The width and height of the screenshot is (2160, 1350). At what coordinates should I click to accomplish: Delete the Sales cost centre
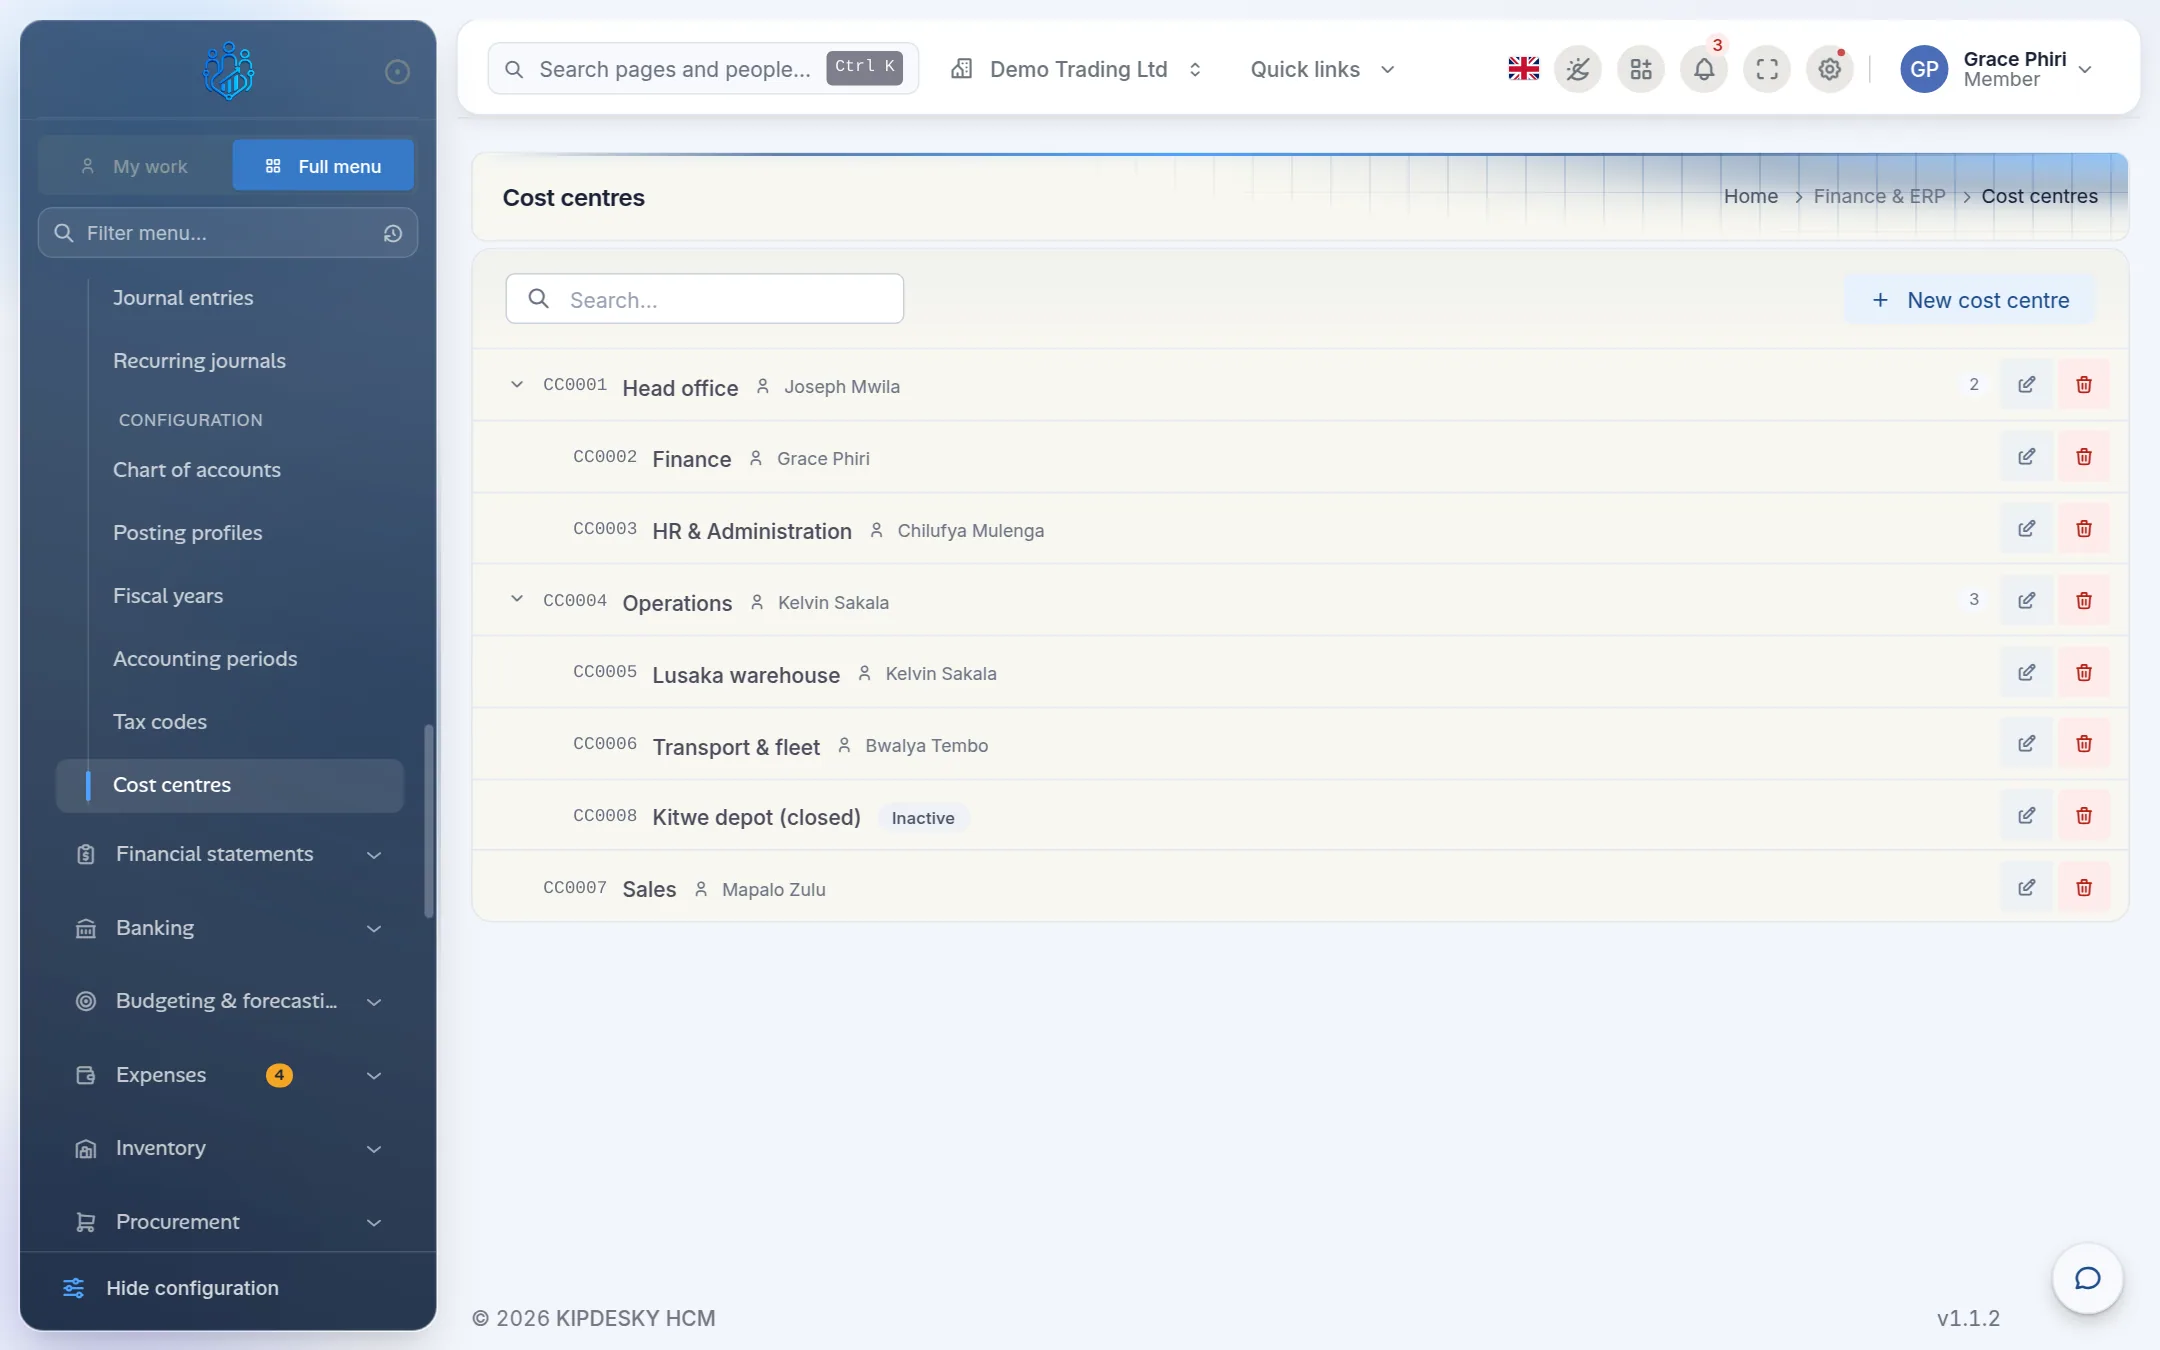(x=2084, y=888)
